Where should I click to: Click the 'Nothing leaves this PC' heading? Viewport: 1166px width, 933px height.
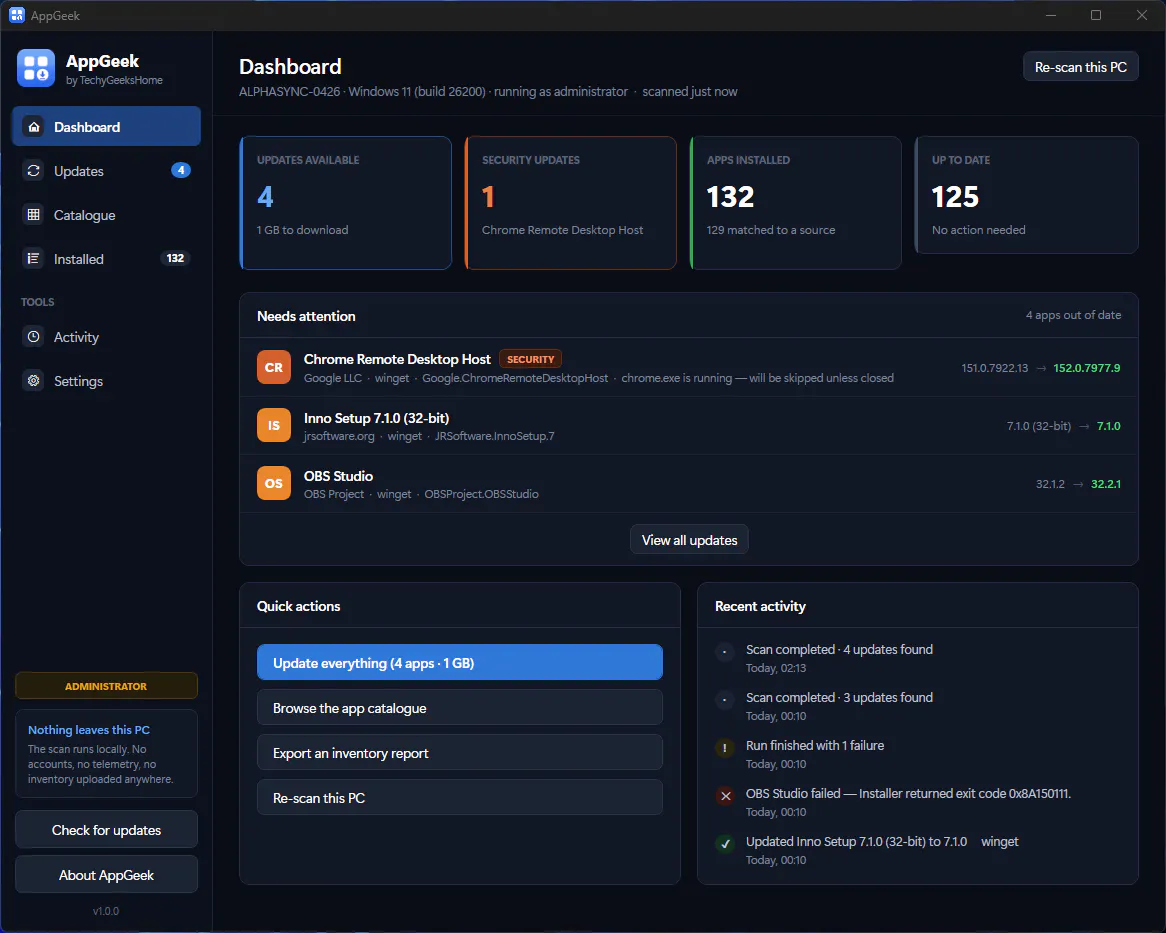[x=88, y=730]
